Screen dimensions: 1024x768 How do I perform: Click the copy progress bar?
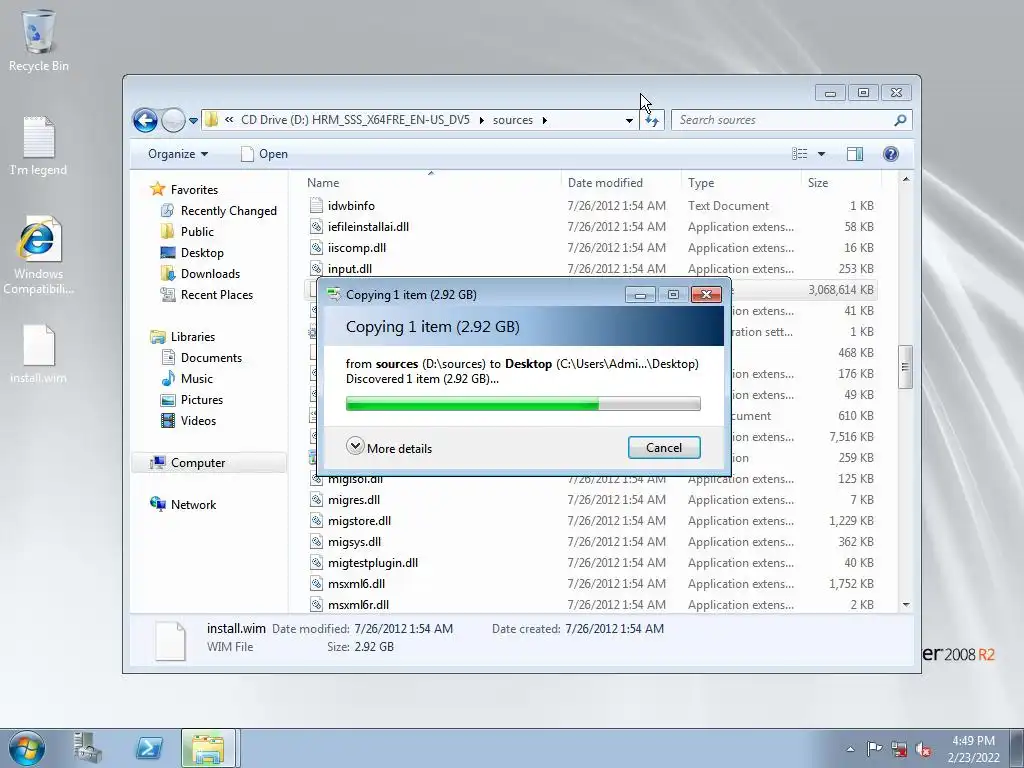click(x=523, y=404)
